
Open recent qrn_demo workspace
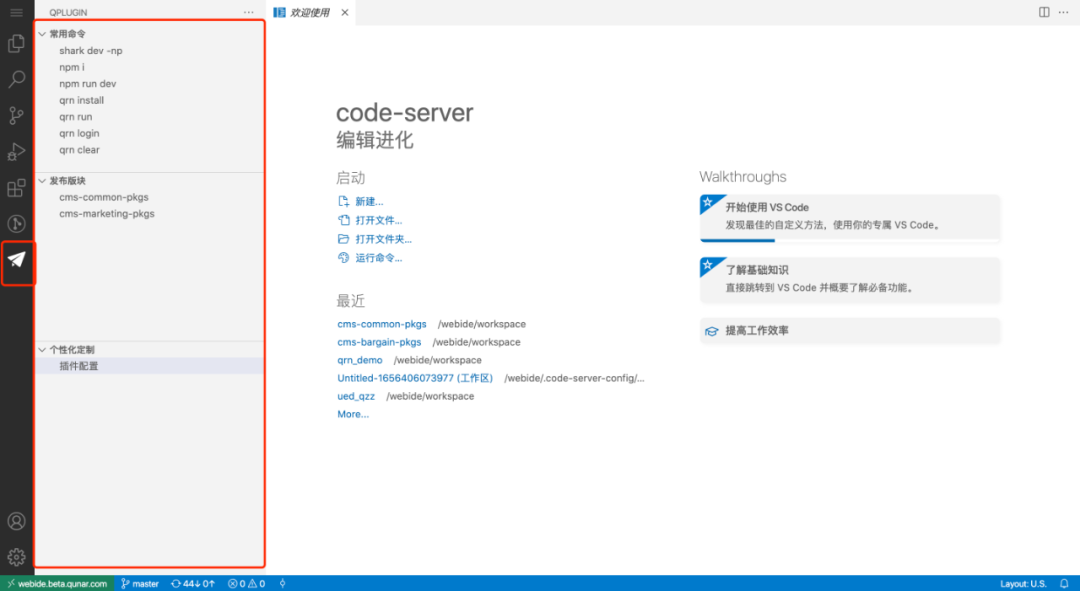pyautogui.click(x=360, y=360)
